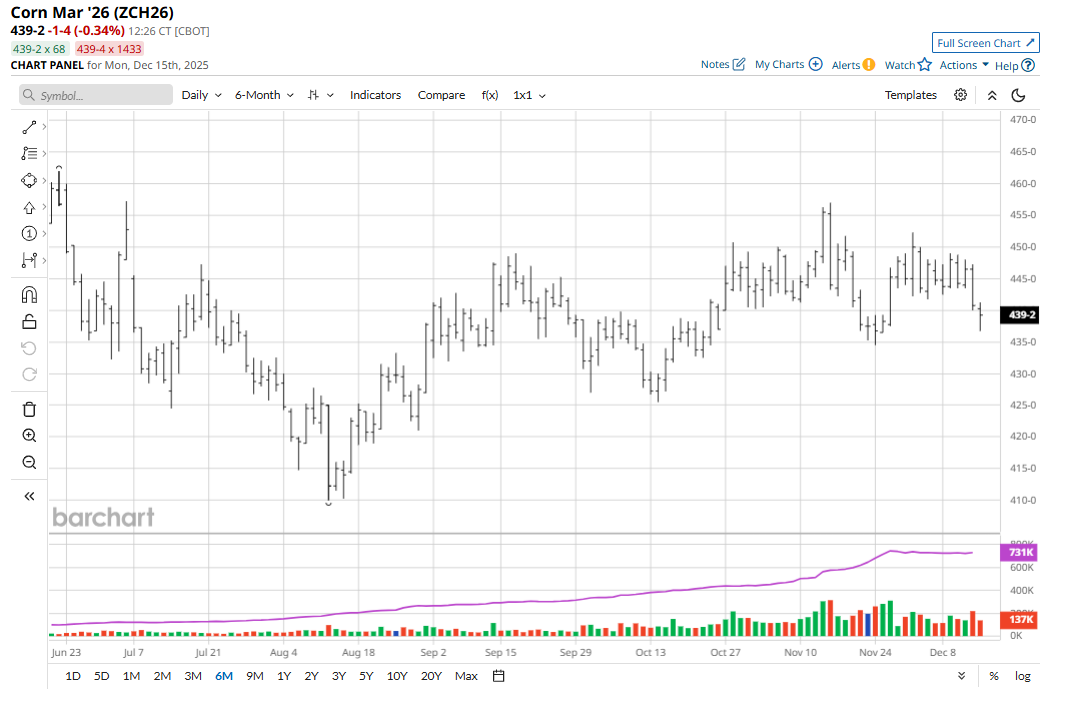Click the 731K open interest label
The height and width of the screenshot is (701, 1067).
pyautogui.click(x=1019, y=552)
